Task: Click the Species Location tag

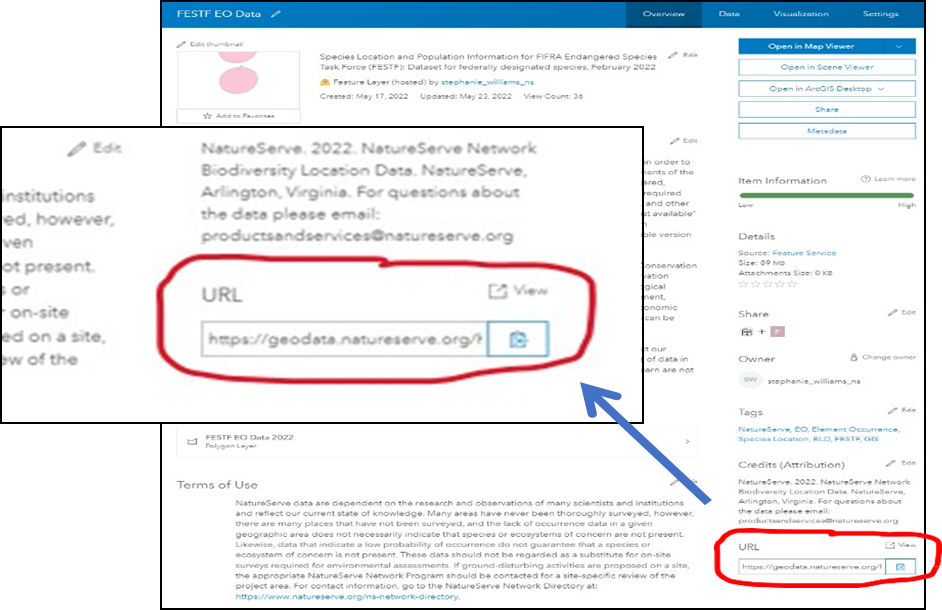Action: [x=773, y=439]
